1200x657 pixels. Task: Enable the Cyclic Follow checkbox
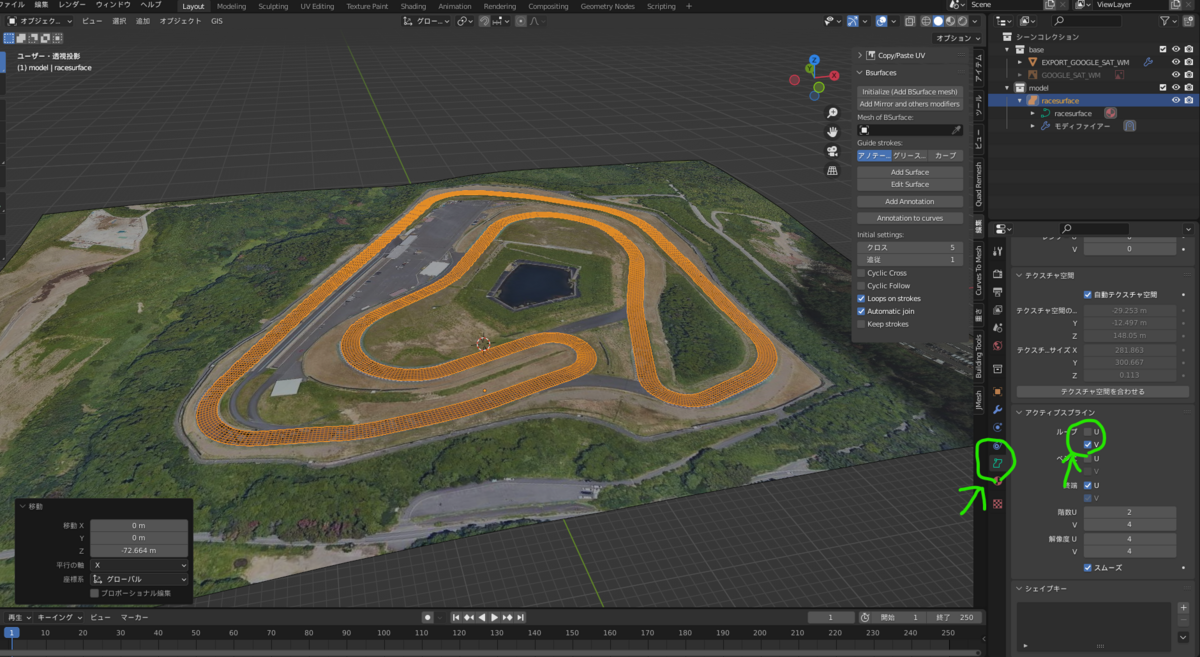[x=861, y=286]
